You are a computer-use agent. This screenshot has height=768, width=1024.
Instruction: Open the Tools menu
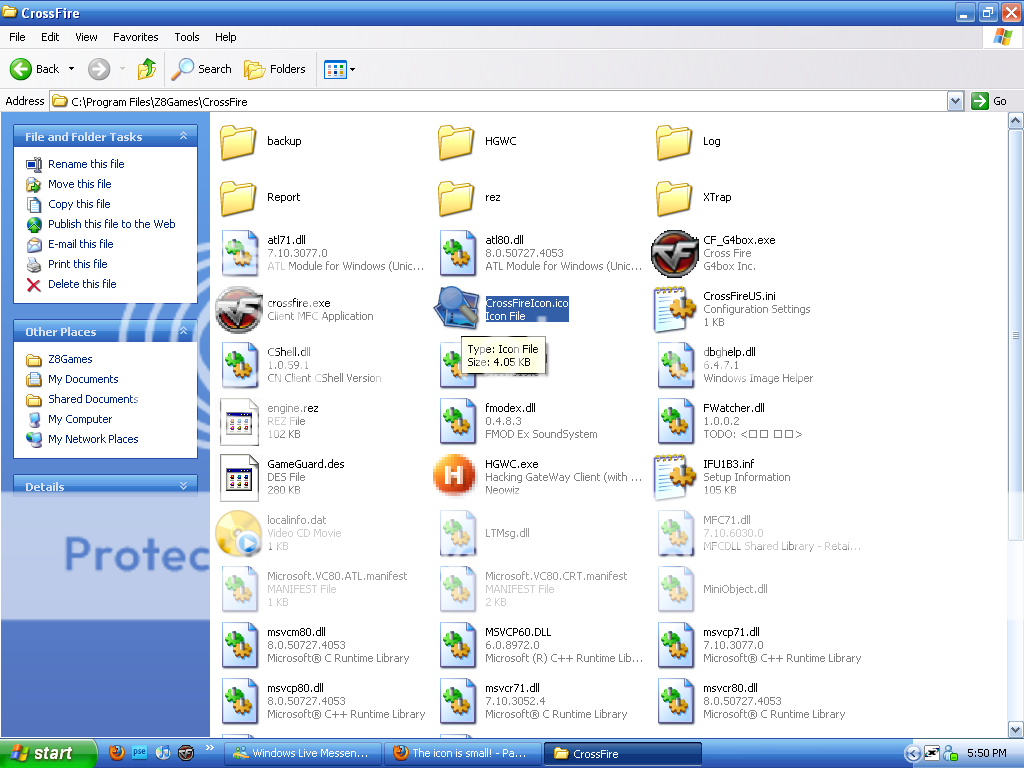tap(187, 37)
